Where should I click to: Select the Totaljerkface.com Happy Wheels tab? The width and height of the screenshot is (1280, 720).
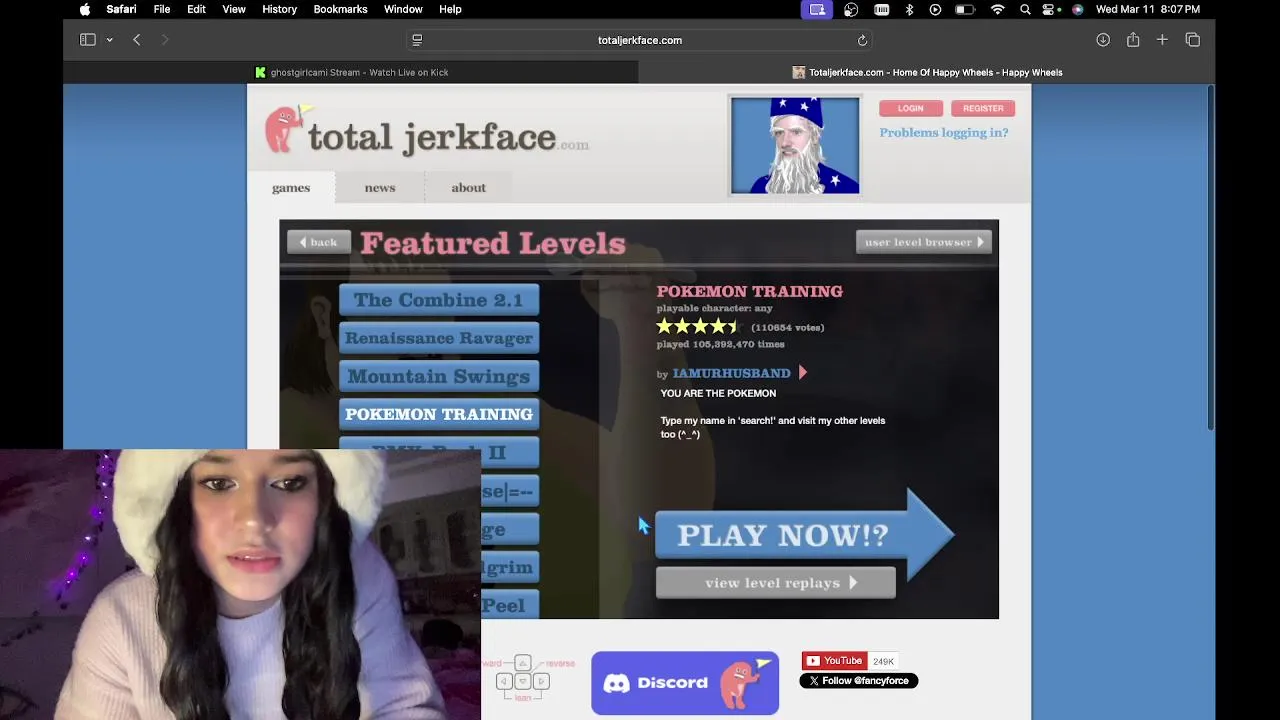(927, 72)
